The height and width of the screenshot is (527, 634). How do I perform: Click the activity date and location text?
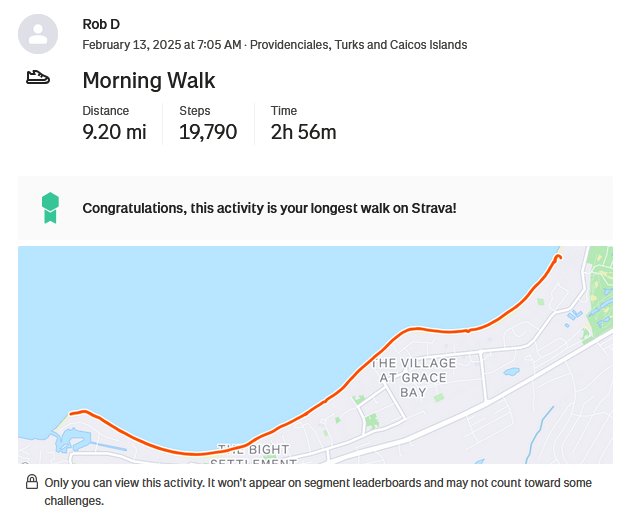click(x=275, y=44)
